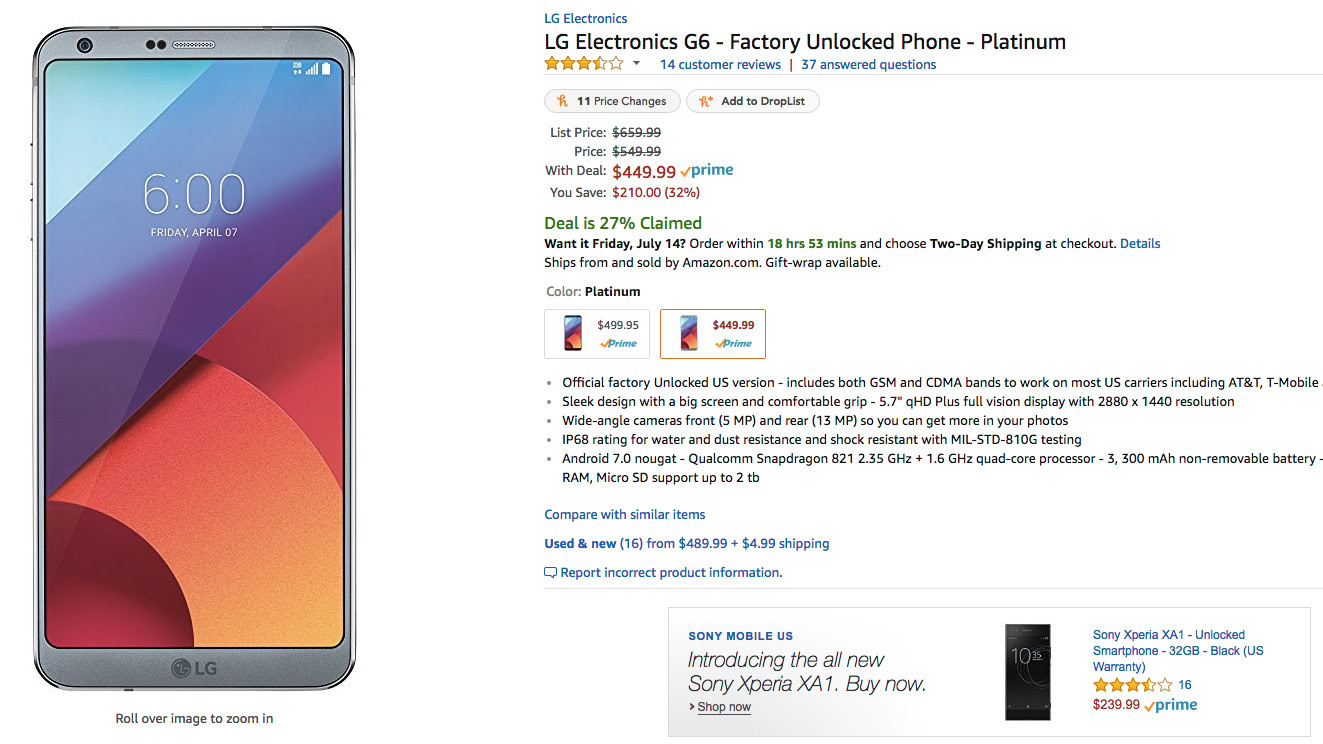Open the 14 customer reviews link
The image size is (1323, 744).
(x=720, y=64)
